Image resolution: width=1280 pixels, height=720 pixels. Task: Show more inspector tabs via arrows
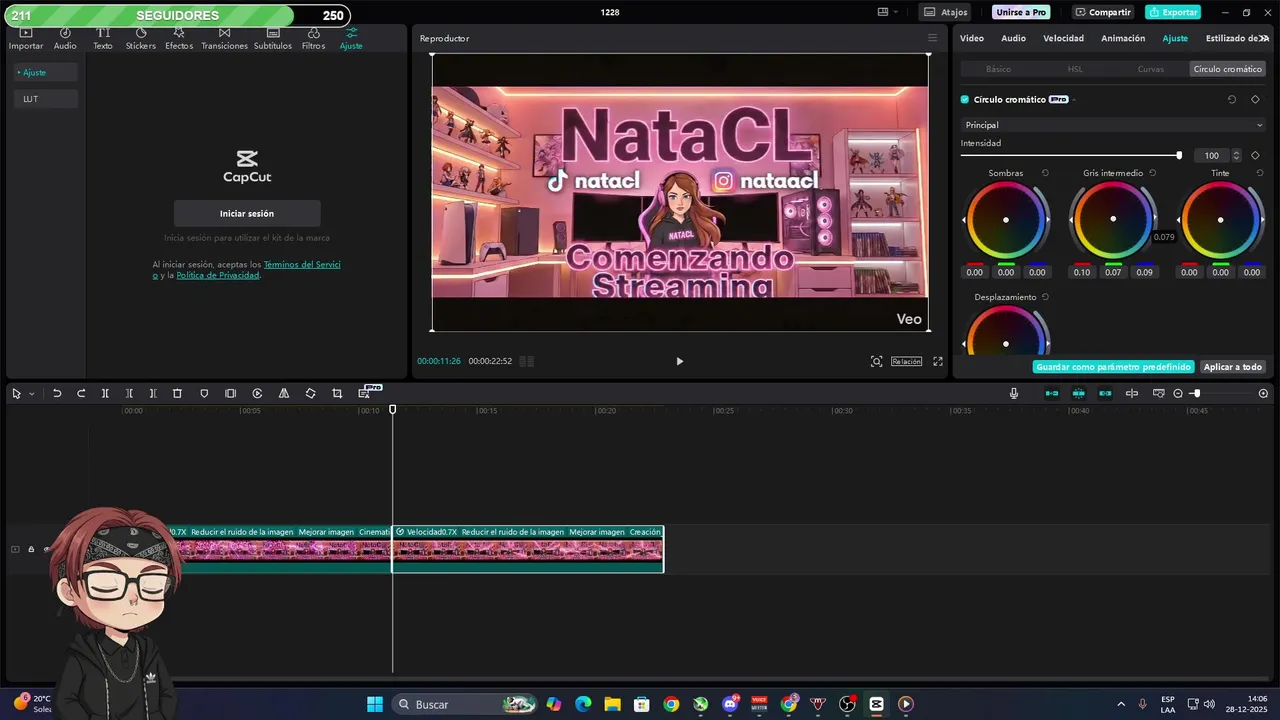(1264, 38)
